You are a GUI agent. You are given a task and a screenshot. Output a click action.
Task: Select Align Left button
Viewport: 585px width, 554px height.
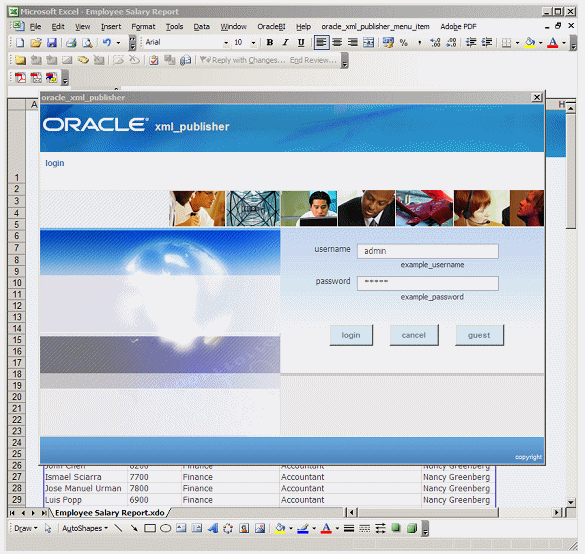click(321, 43)
